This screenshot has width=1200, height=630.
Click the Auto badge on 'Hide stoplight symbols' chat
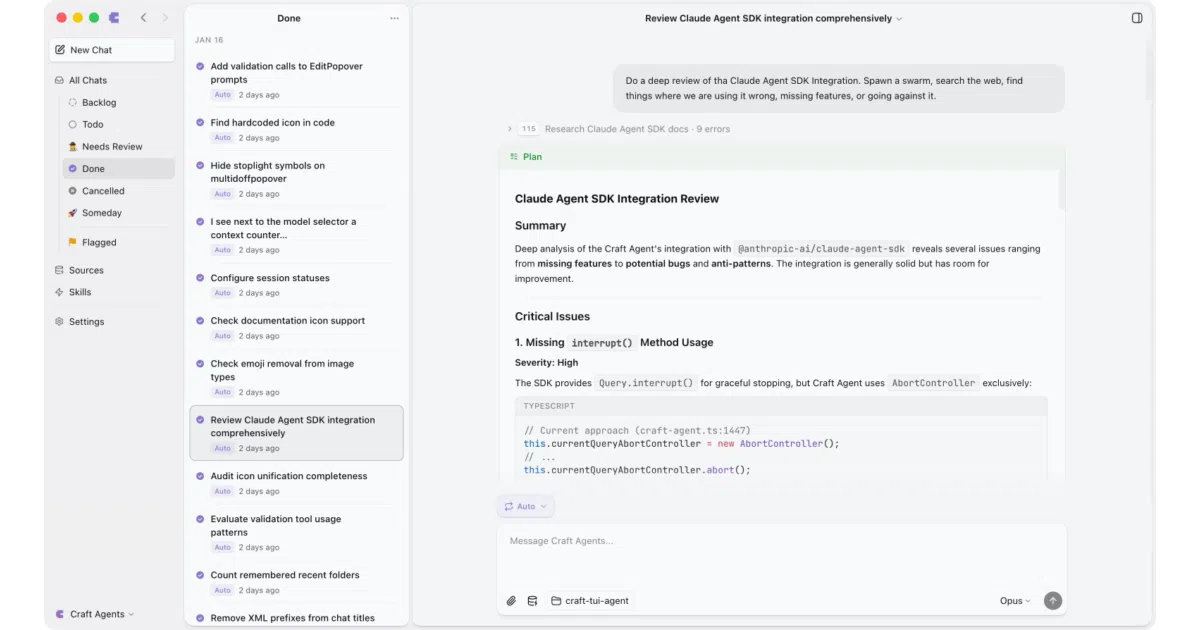tap(222, 194)
